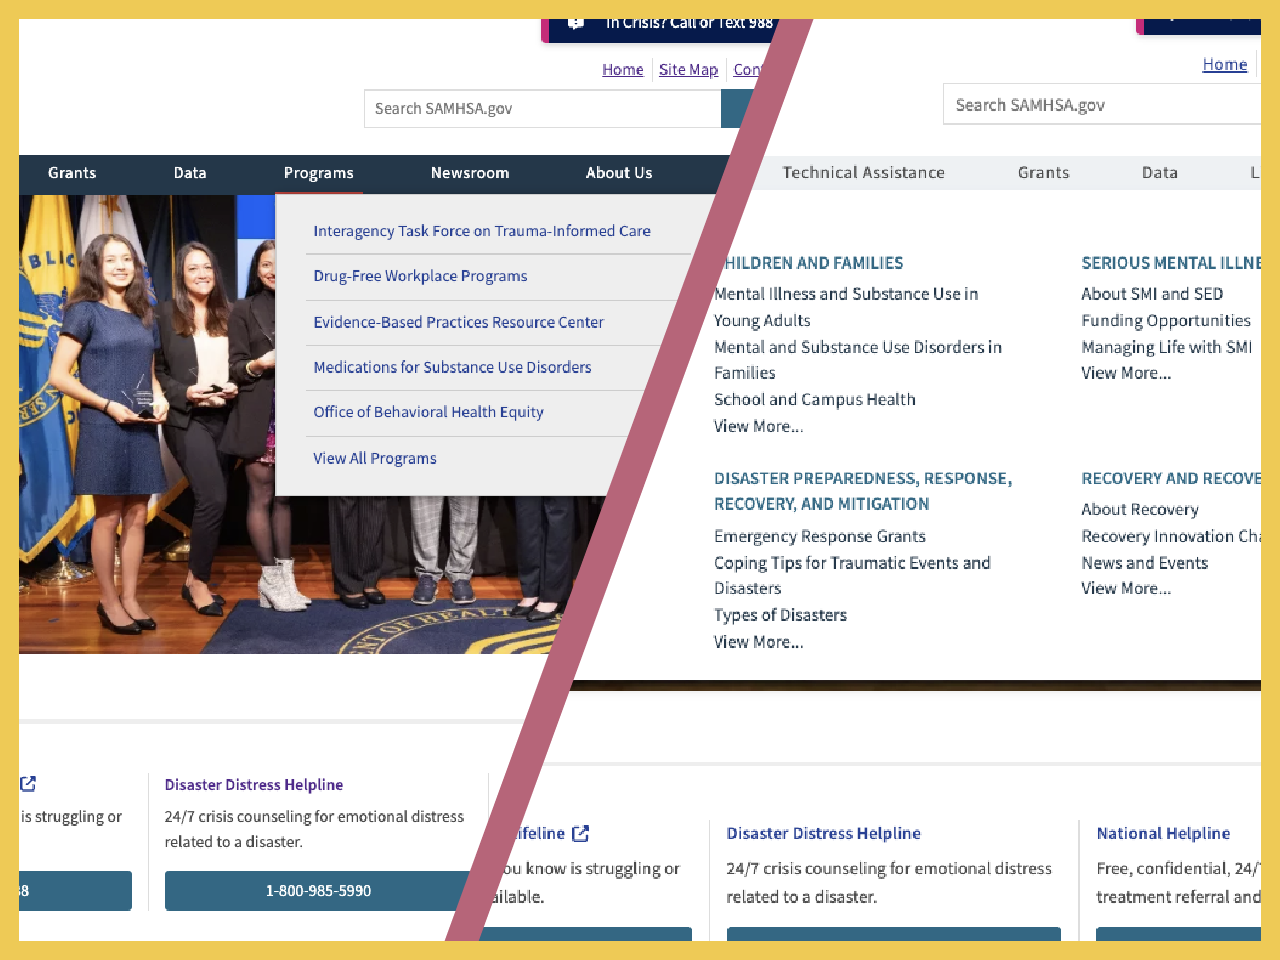This screenshot has height=960, width=1280.
Task: Select Evidence-Based Practices Resource Center
Action: pos(458,322)
